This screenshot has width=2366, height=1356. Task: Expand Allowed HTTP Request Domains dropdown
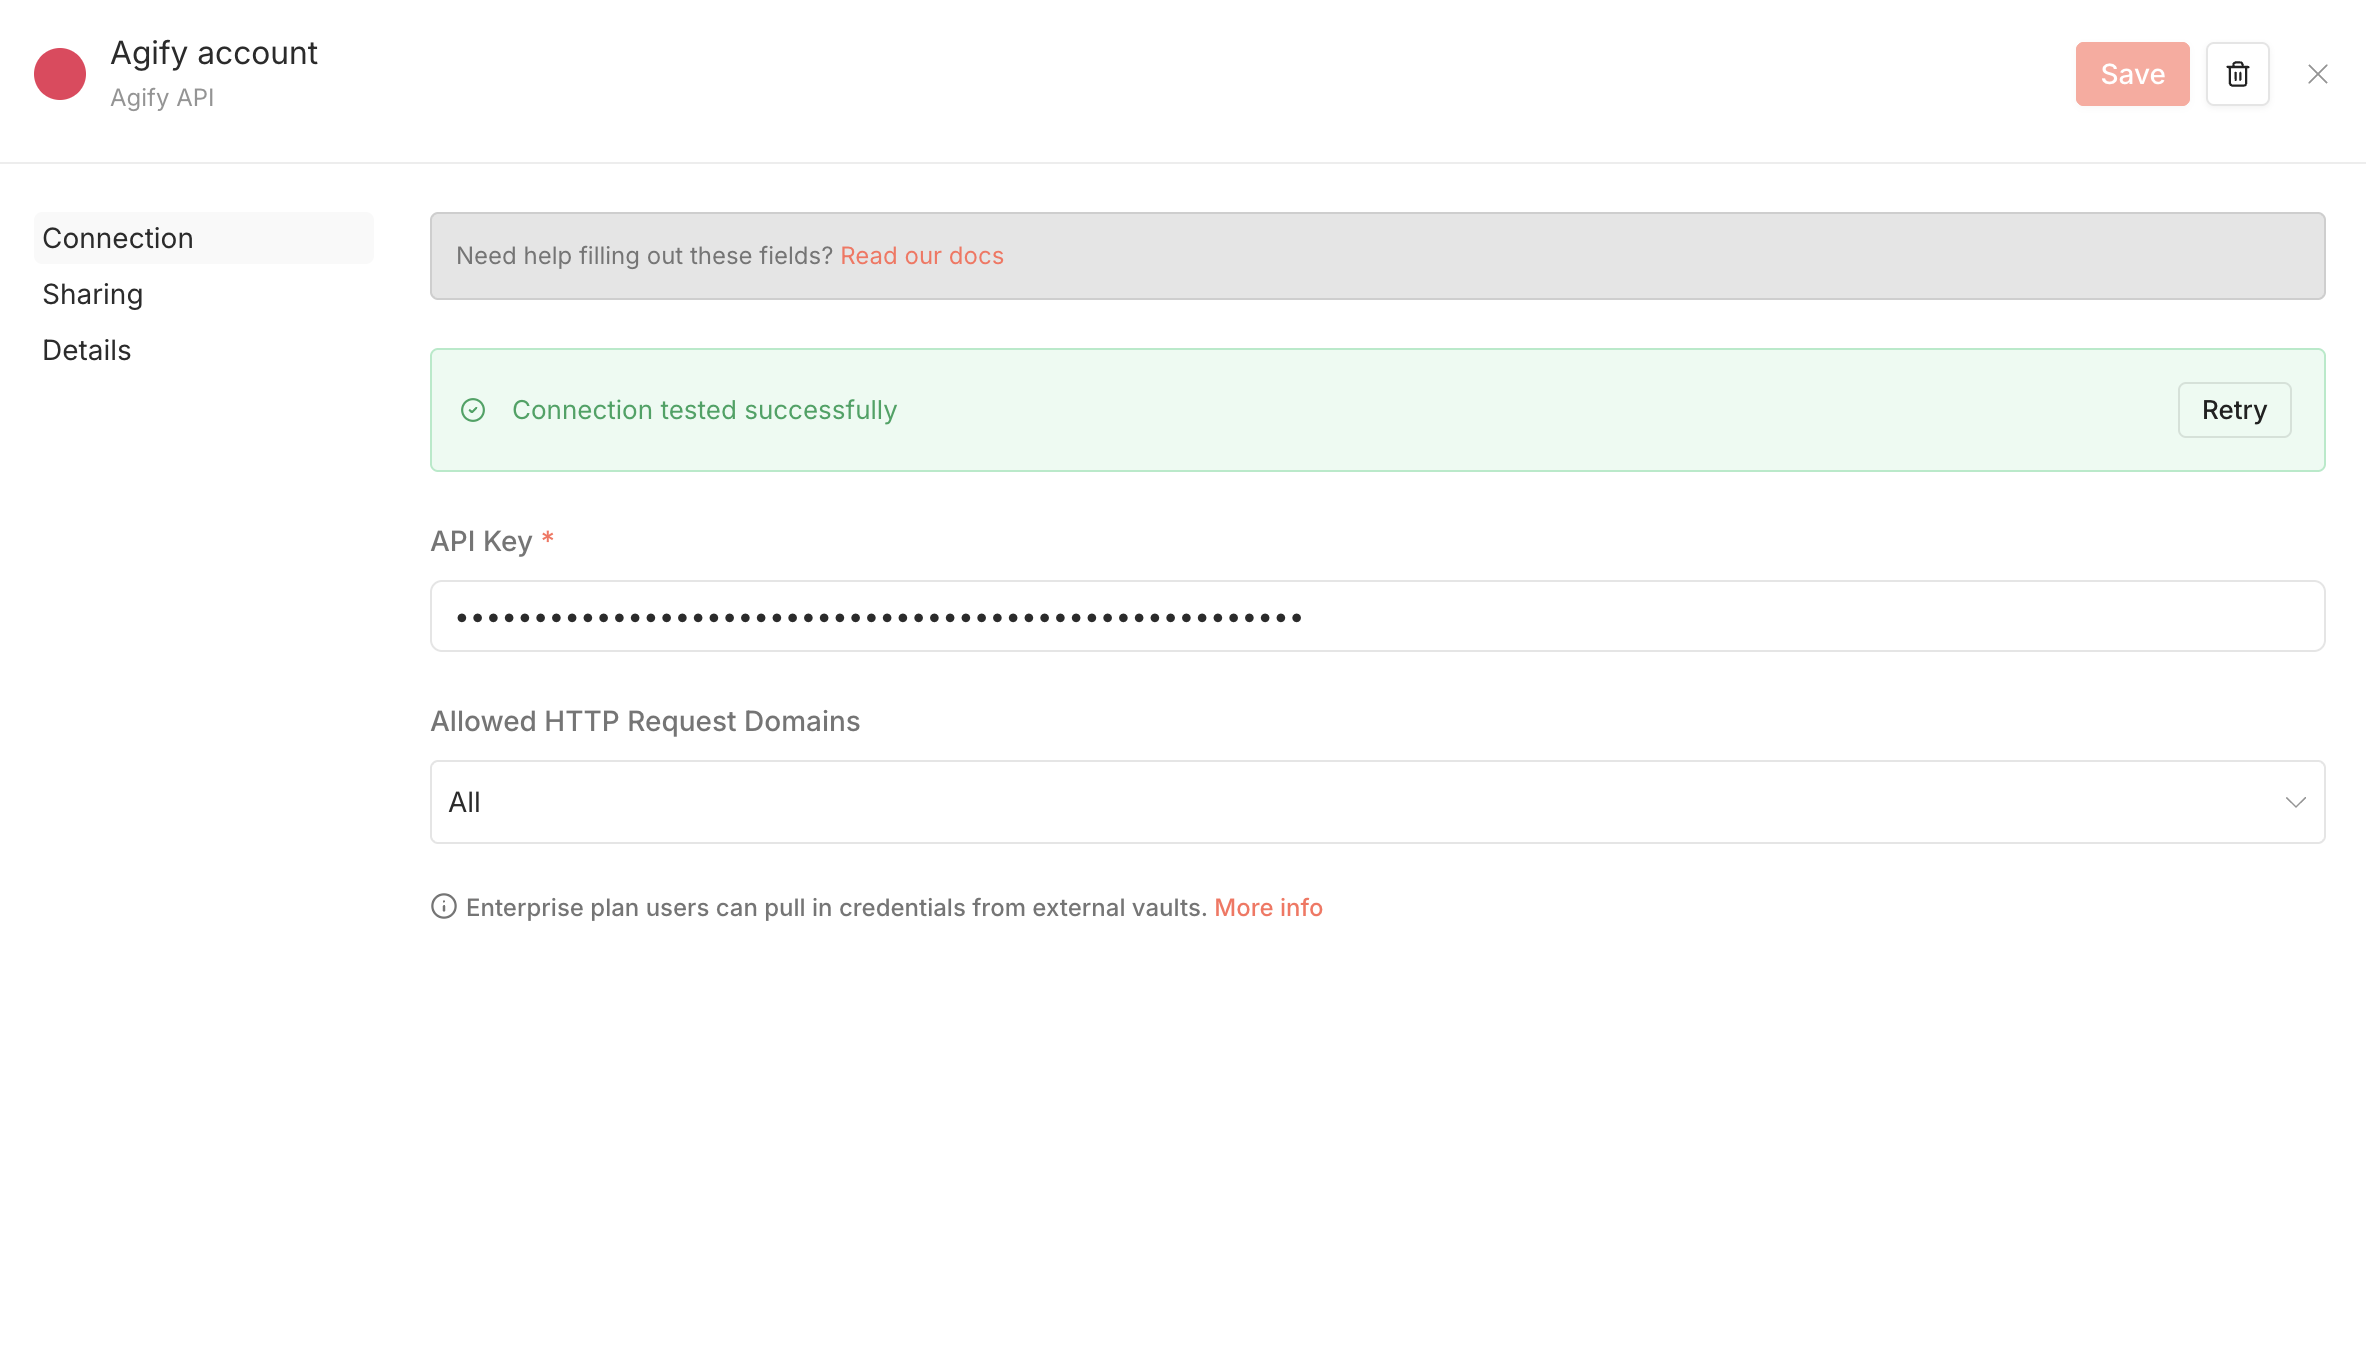(x=1377, y=802)
